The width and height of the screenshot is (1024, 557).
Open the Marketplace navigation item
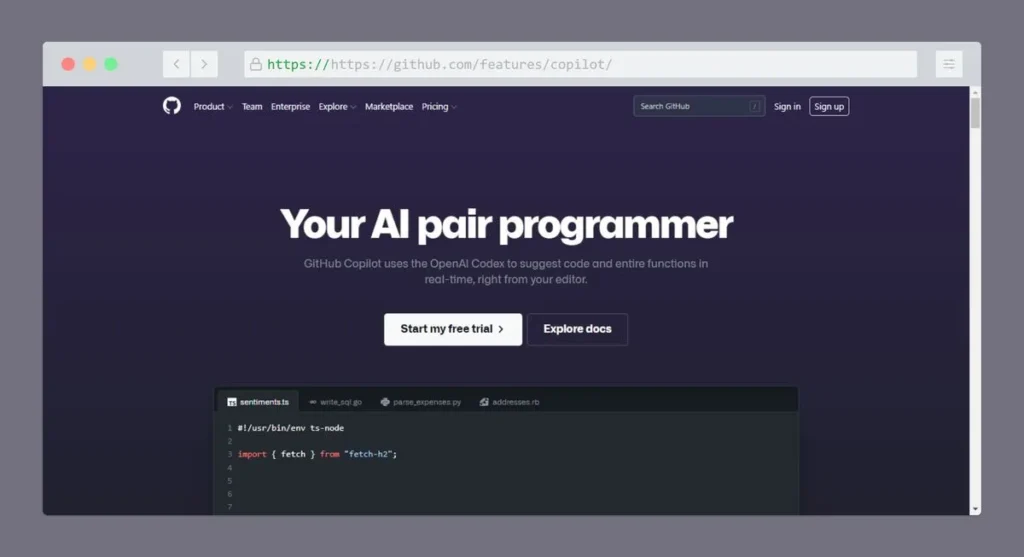click(x=389, y=107)
